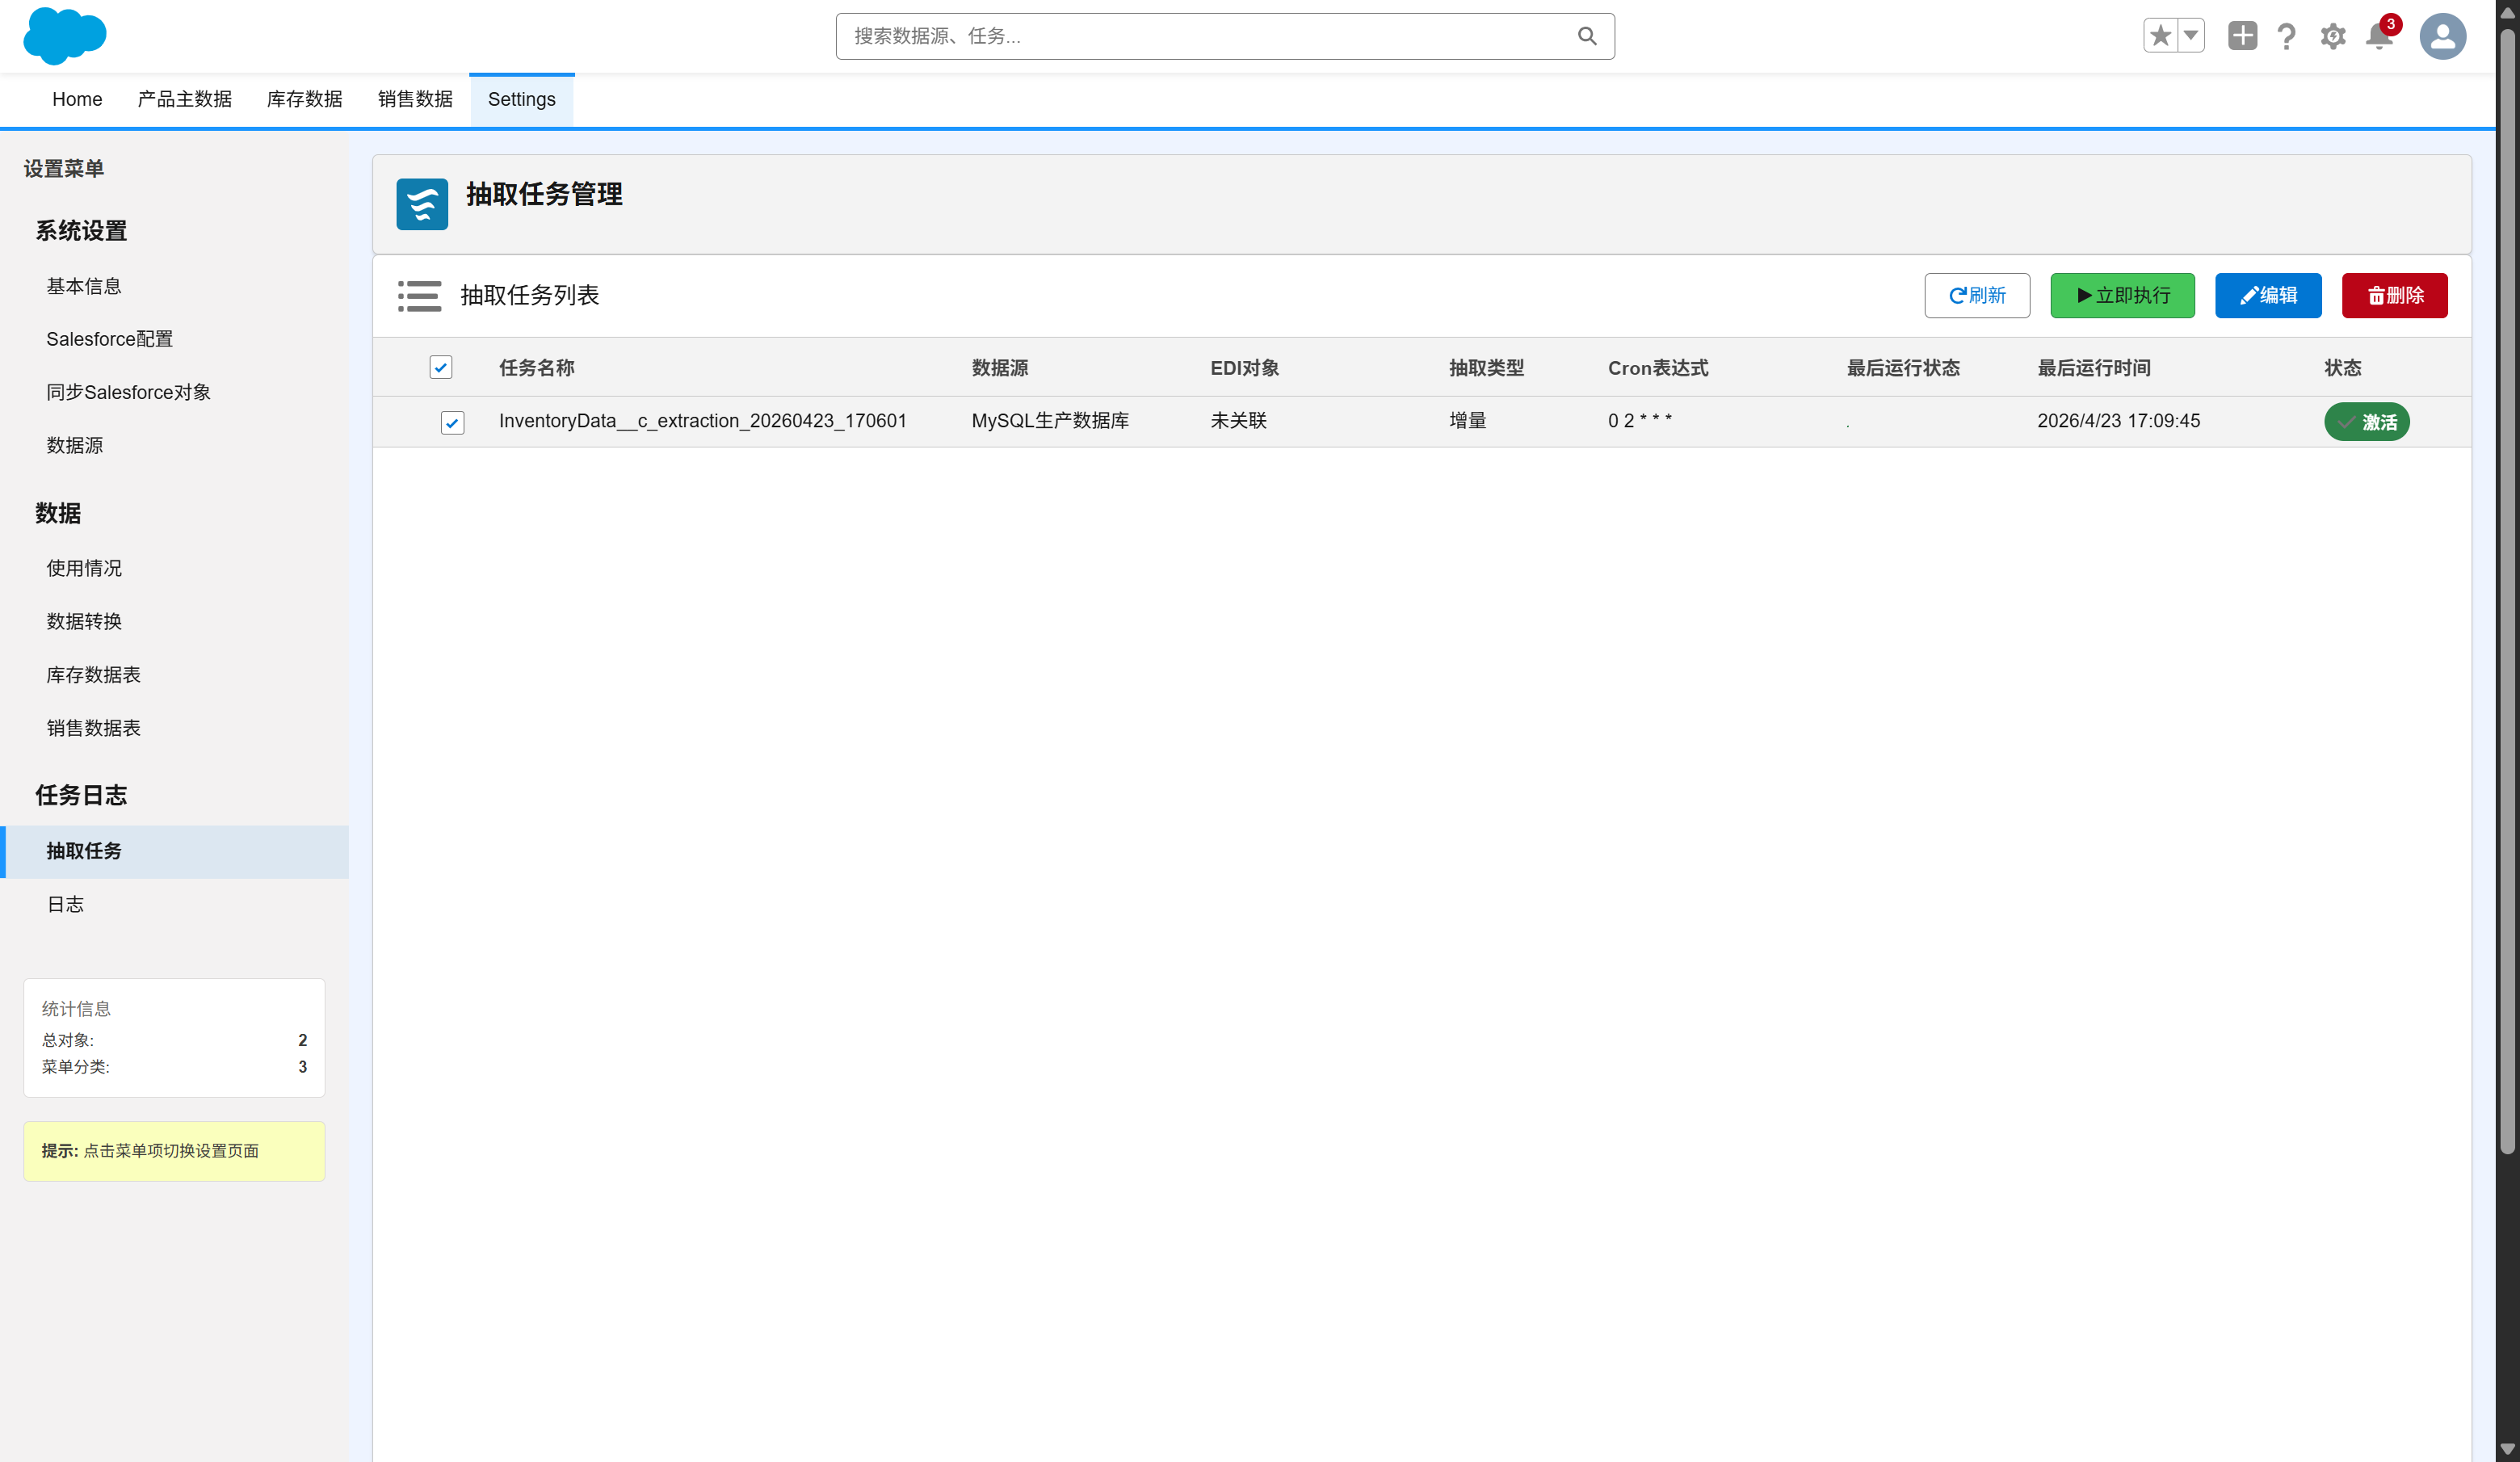Open the help question mark icon
Viewport: 2520px width, 1462px height.
pos(2286,36)
